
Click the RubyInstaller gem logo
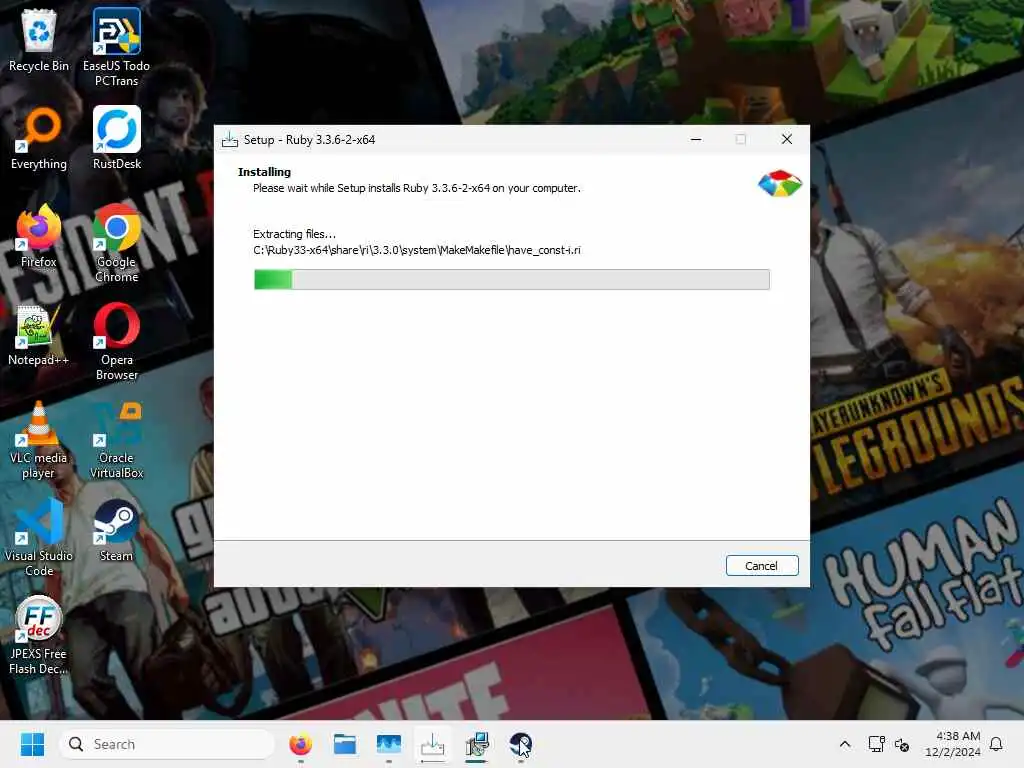pos(780,184)
